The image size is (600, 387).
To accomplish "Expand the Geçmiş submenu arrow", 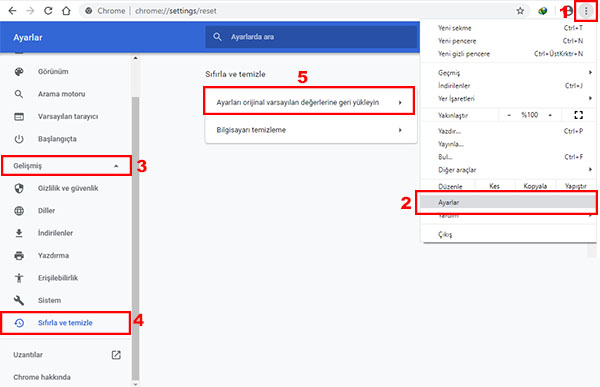I will (590, 72).
